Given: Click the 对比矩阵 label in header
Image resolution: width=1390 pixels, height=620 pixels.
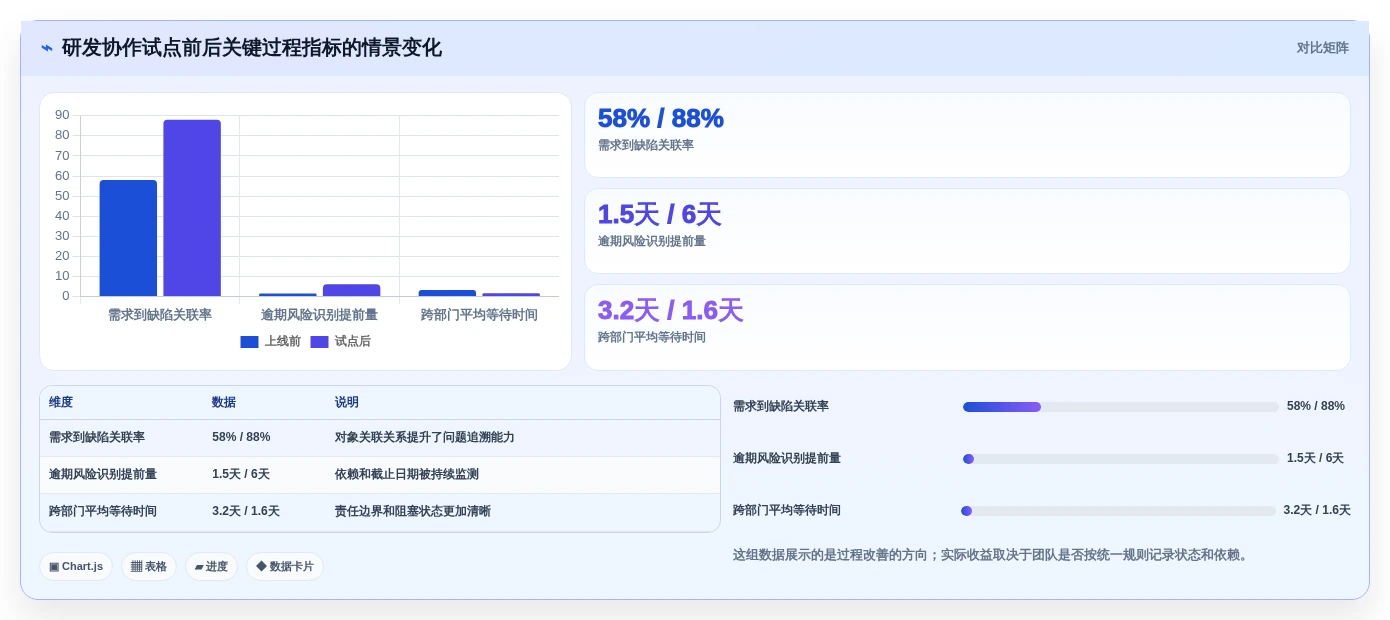Looking at the screenshot, I should [1322, 48].
